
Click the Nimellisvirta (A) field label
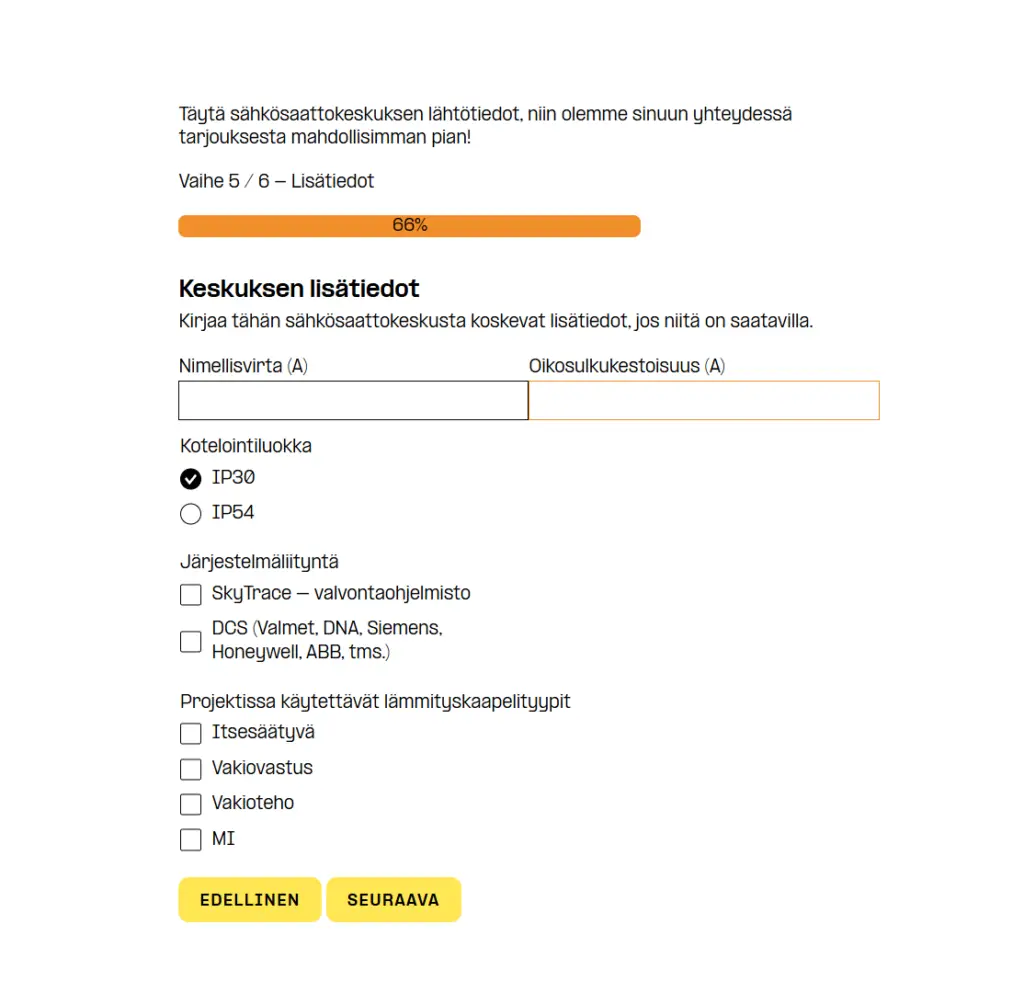click(243, 366)
